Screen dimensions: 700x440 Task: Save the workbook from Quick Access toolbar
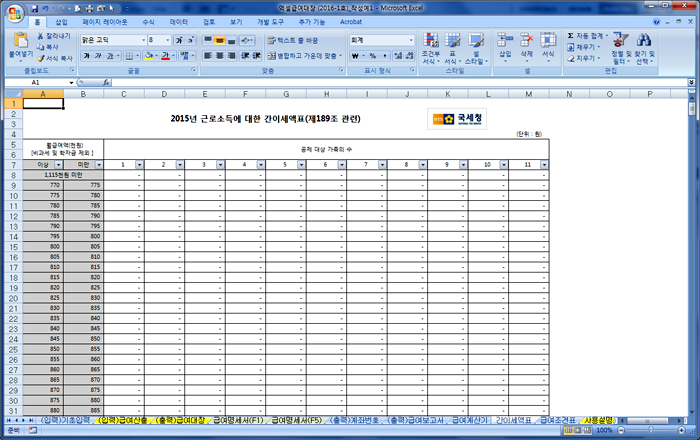coord(34,8)
